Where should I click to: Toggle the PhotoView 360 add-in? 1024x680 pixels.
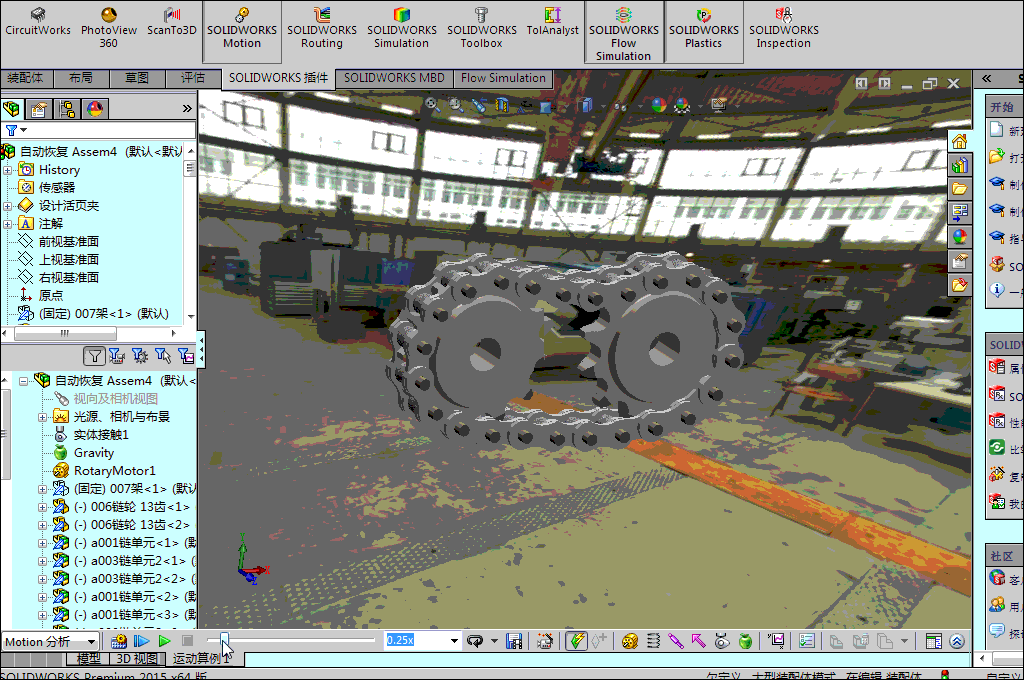click(x=108, y=28)
